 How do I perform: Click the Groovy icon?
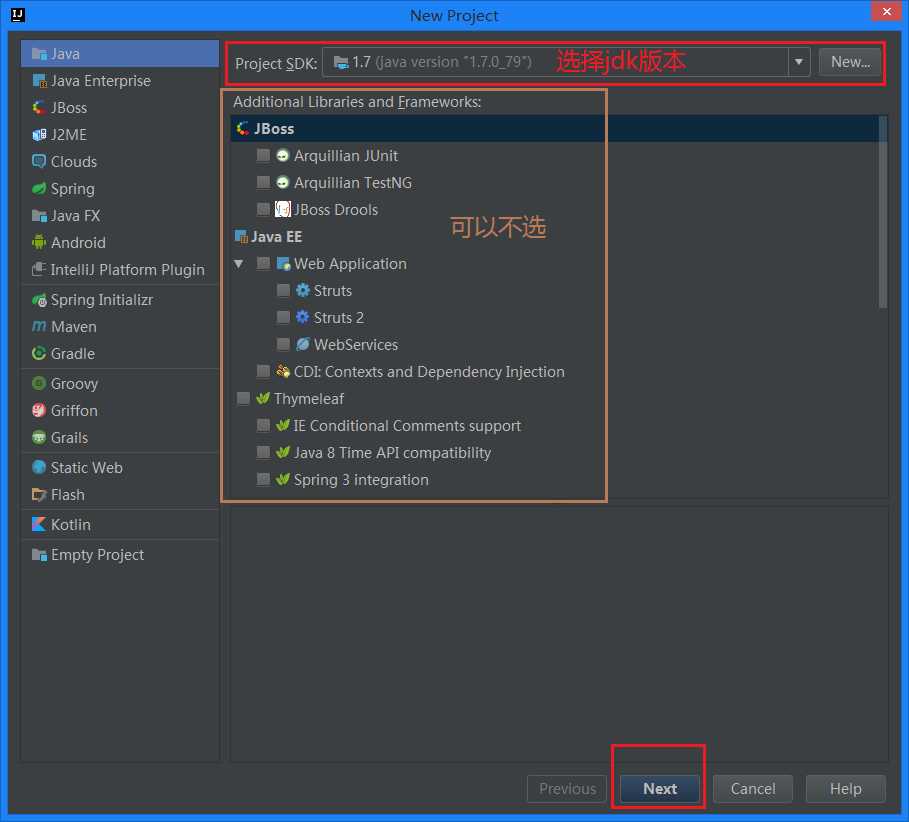pyautogui.click(x=39, y=383)
